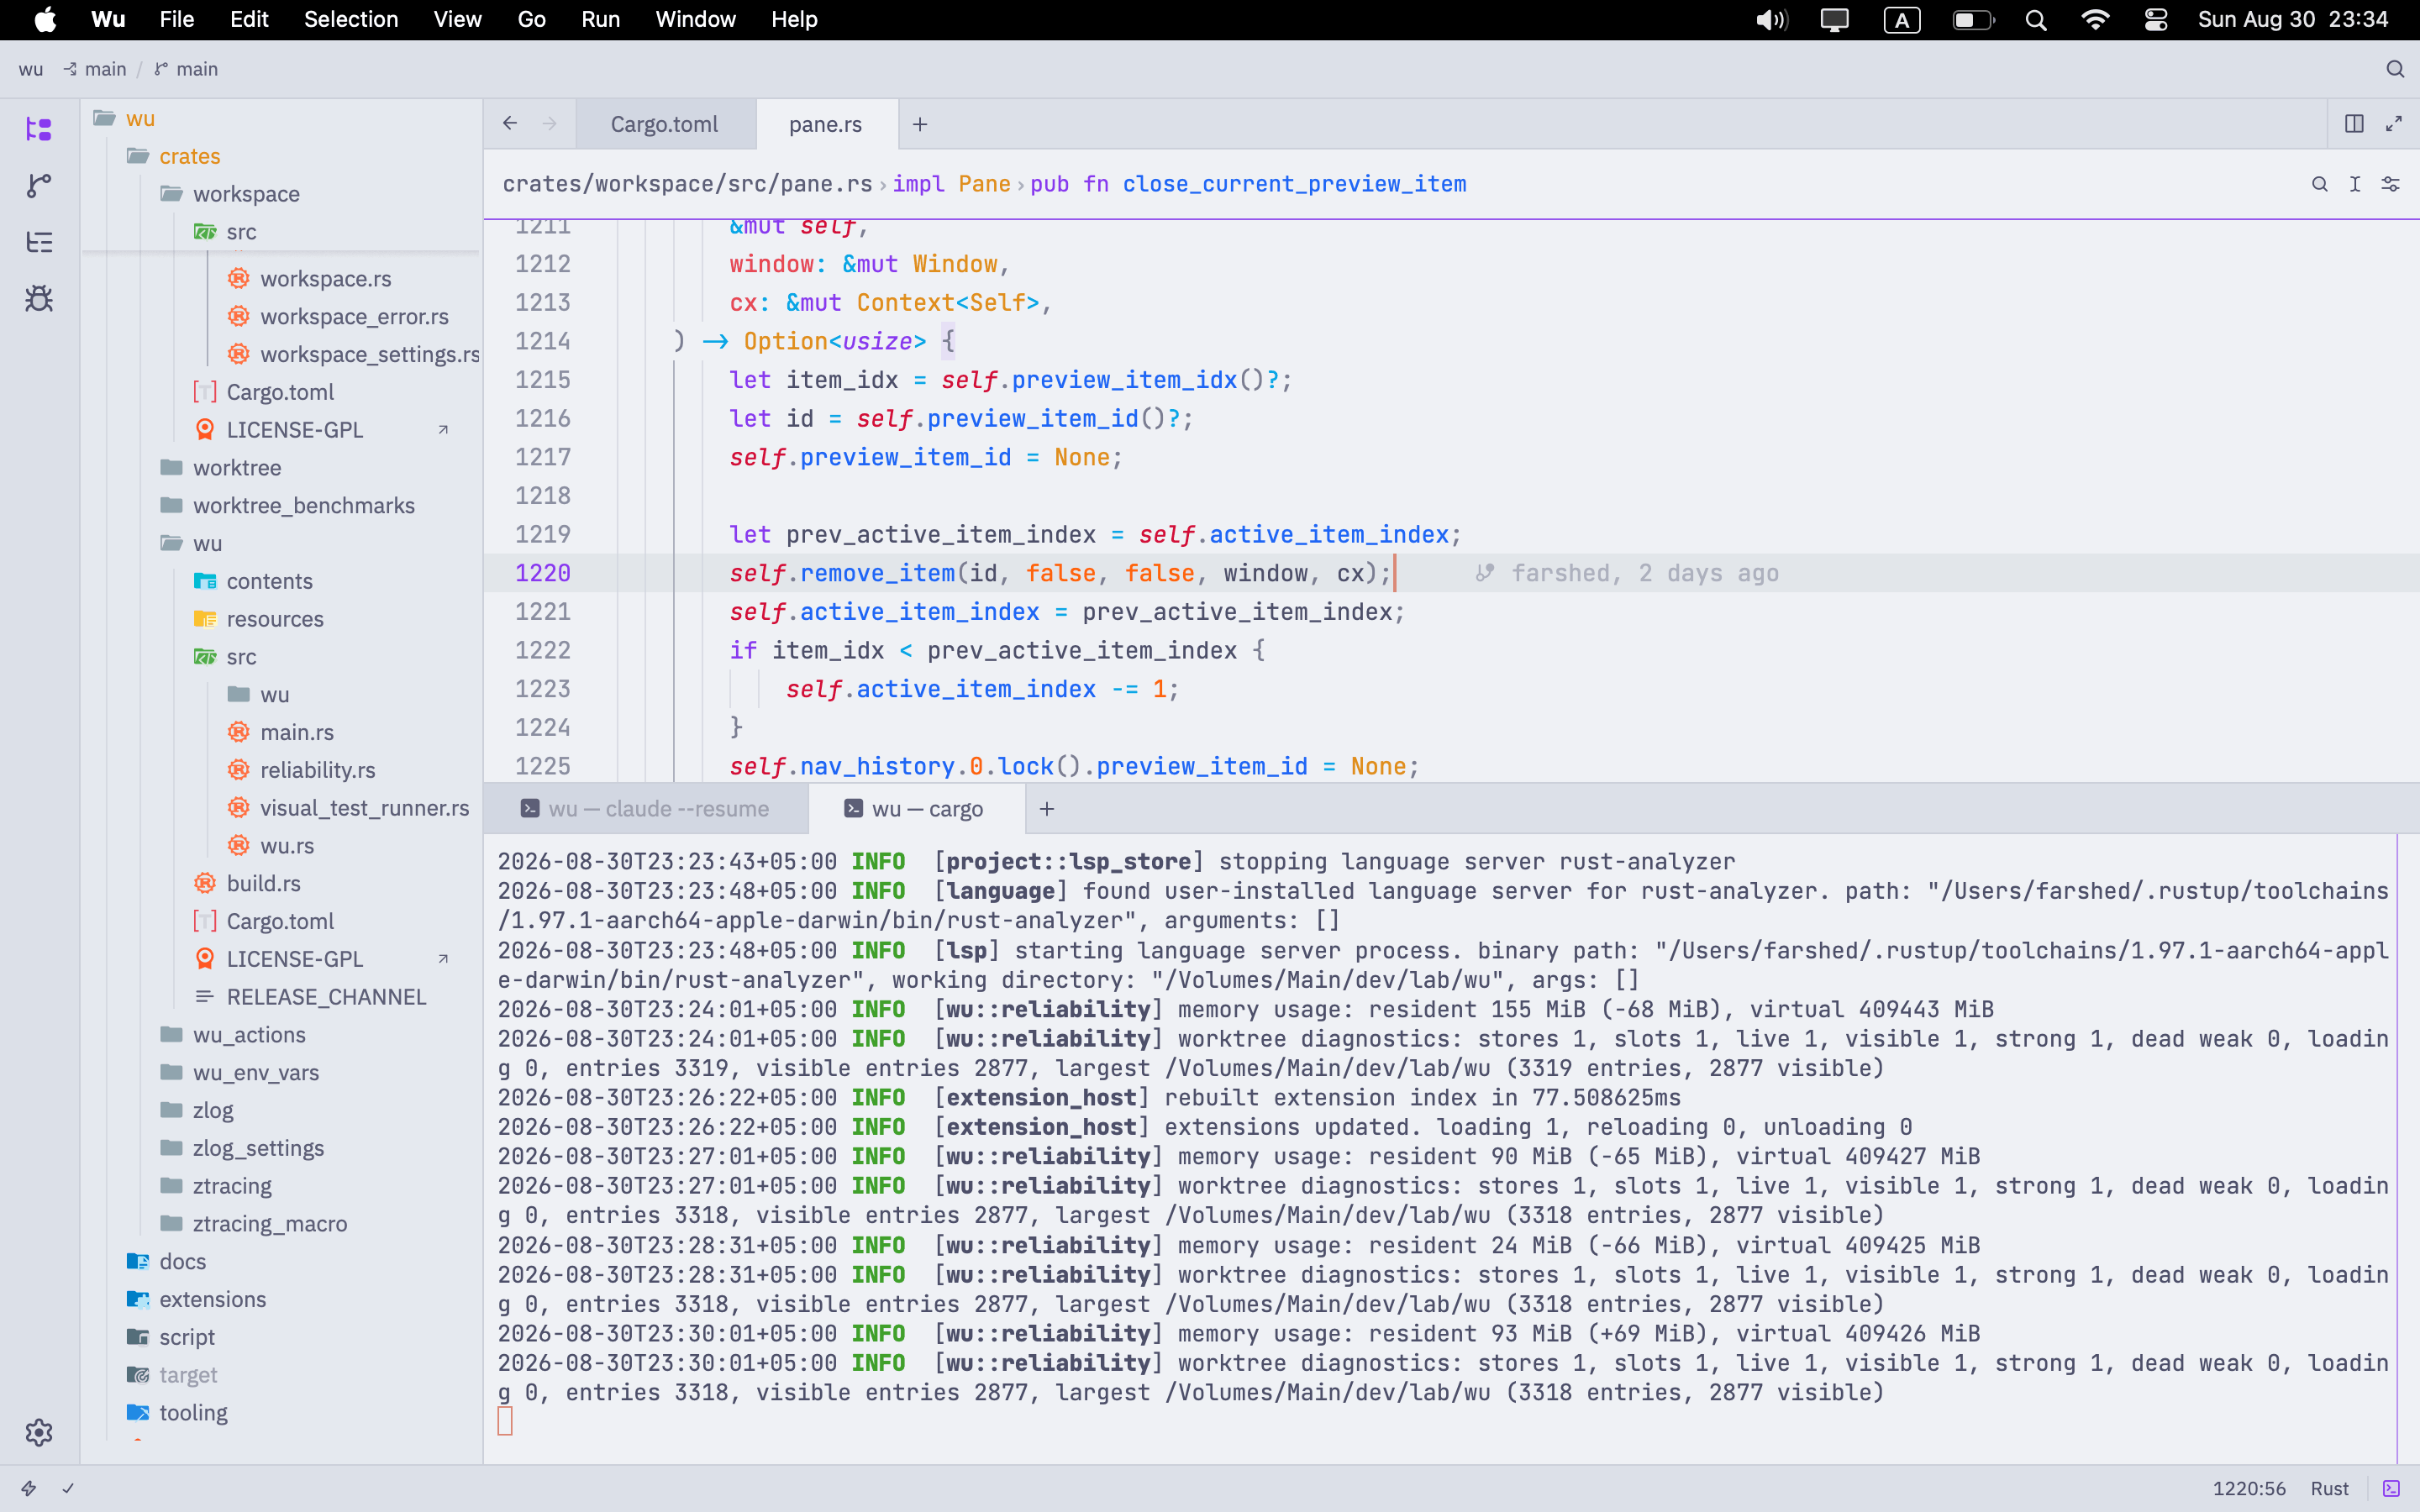Viewport: 2420px width, 1512px height.
Task: Select the wu — cargo terminal tab
Action: coord(915,808)
